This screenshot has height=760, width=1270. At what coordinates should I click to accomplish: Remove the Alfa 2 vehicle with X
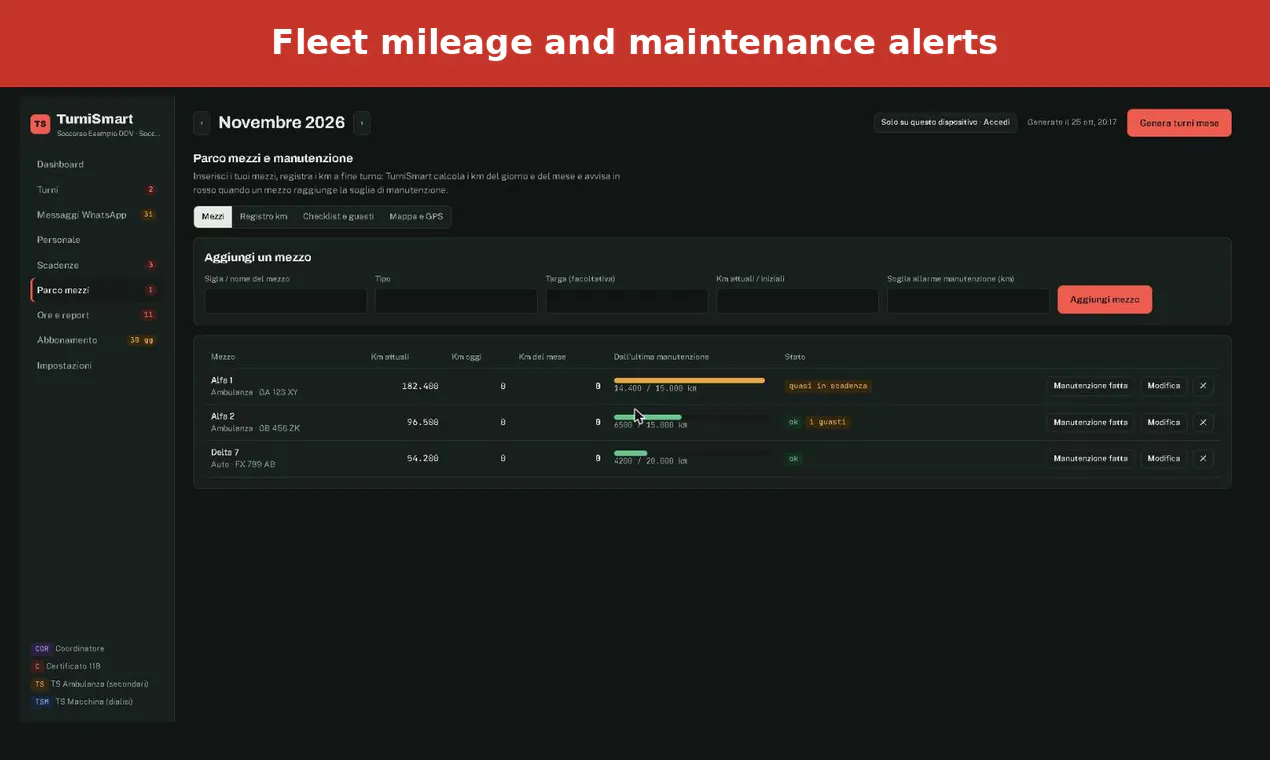(1203, 422)
